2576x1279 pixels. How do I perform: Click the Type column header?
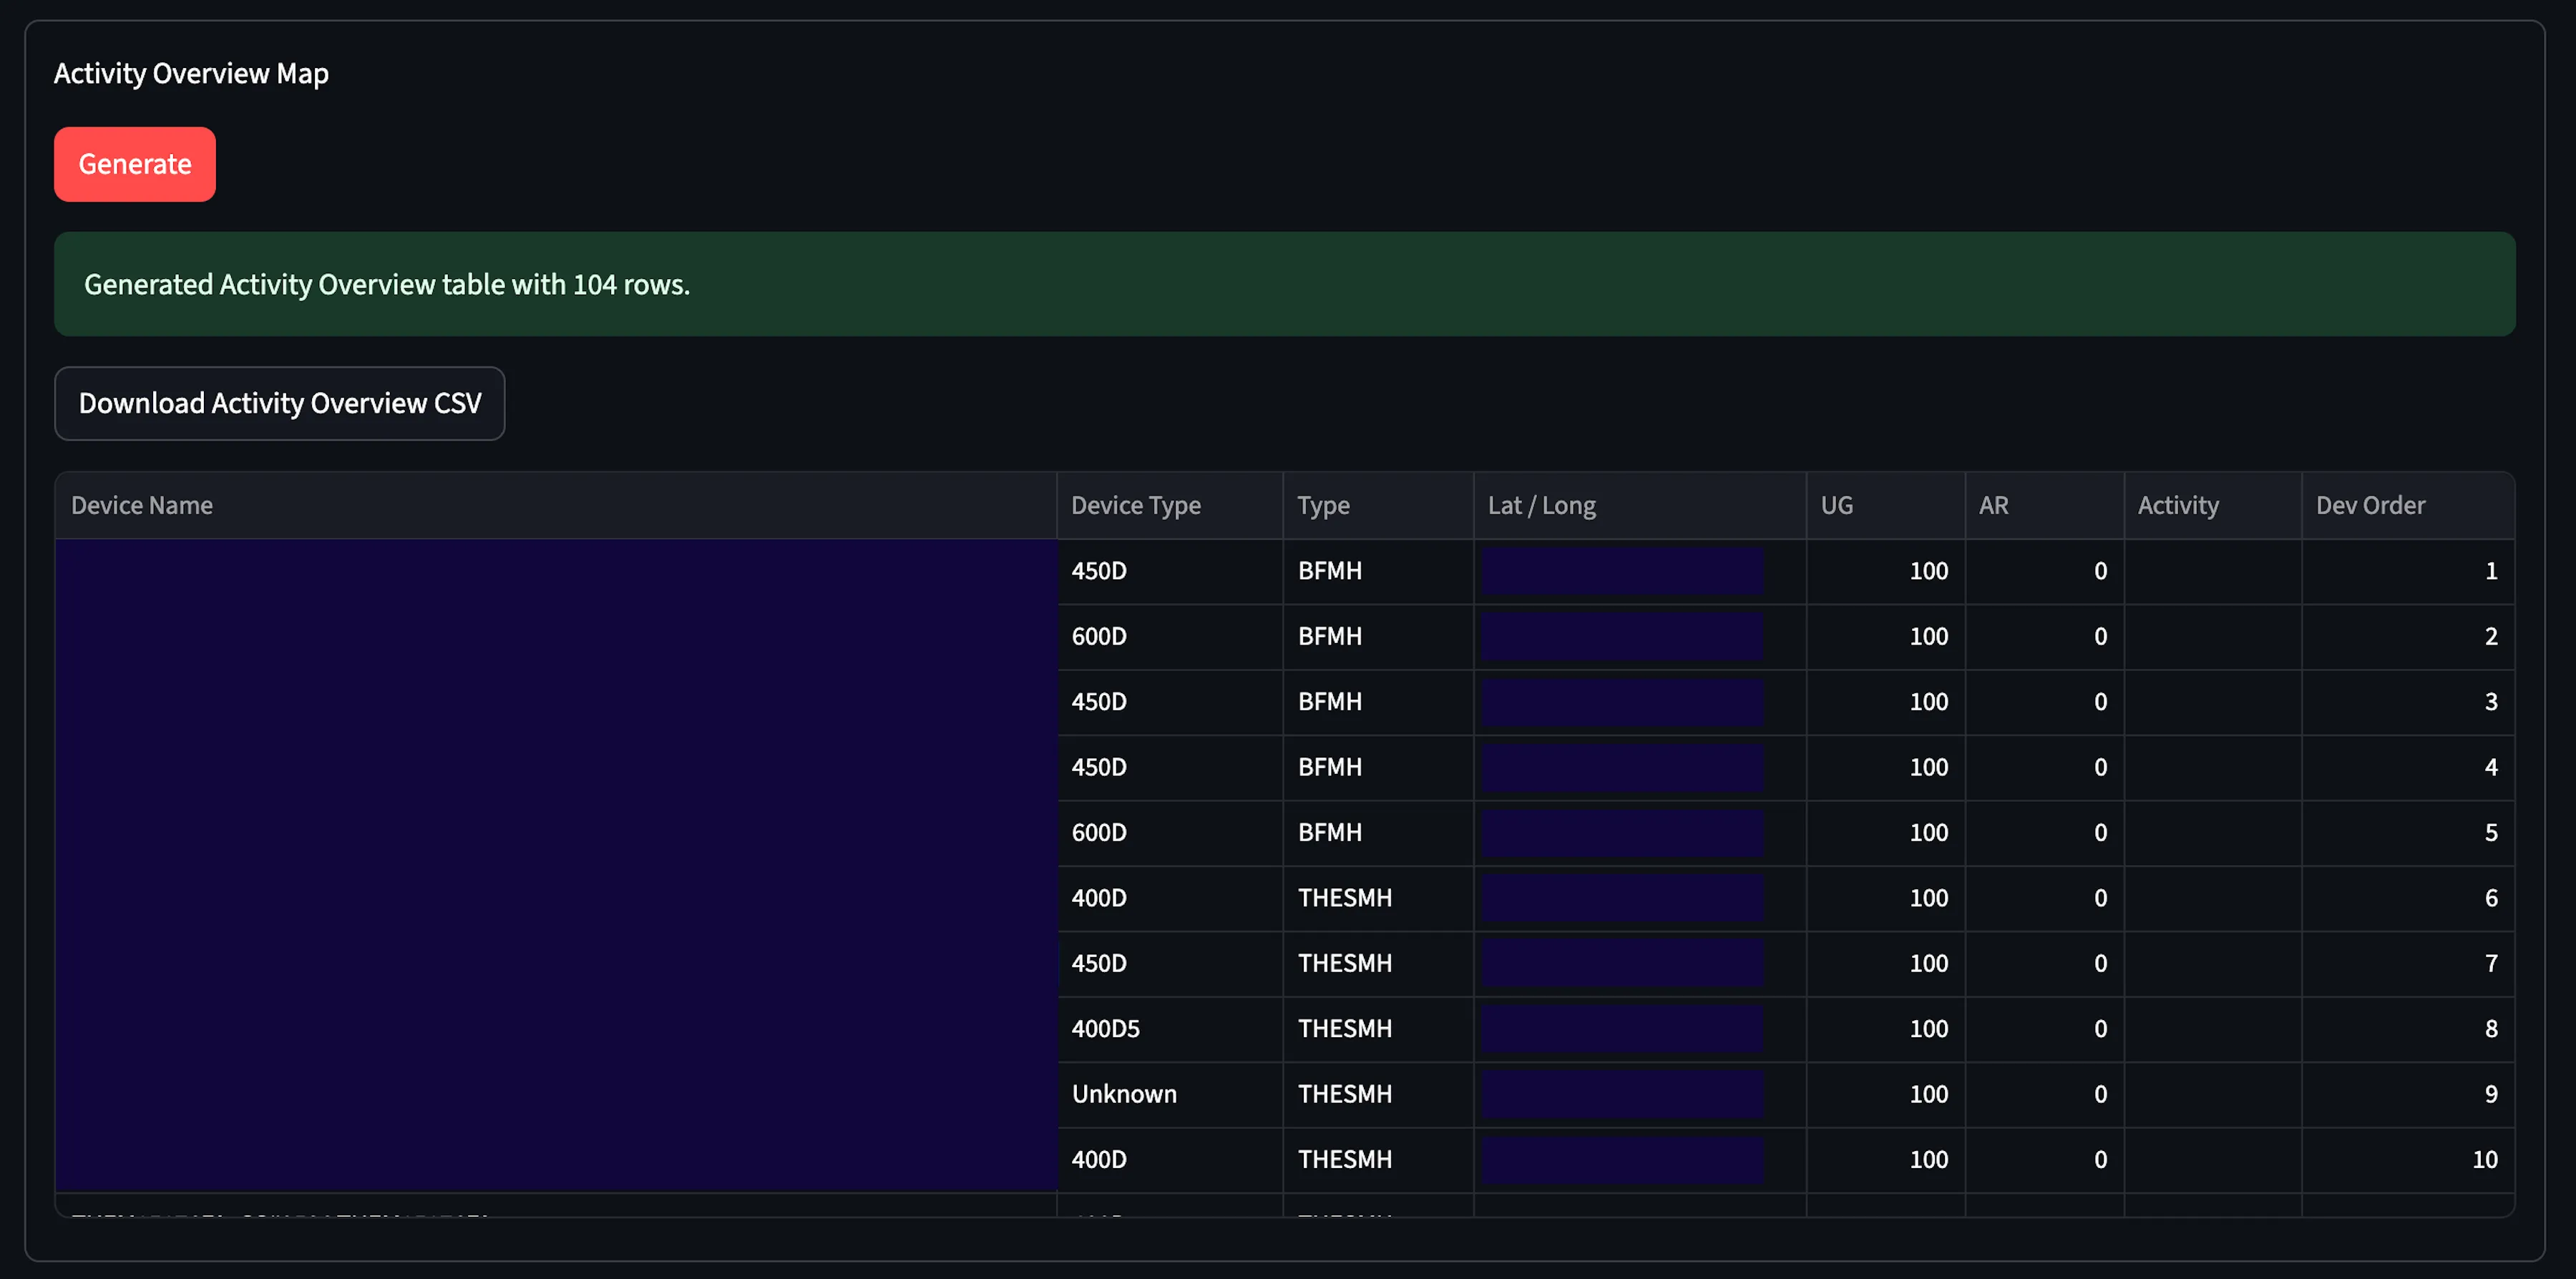coord(1323,505)
